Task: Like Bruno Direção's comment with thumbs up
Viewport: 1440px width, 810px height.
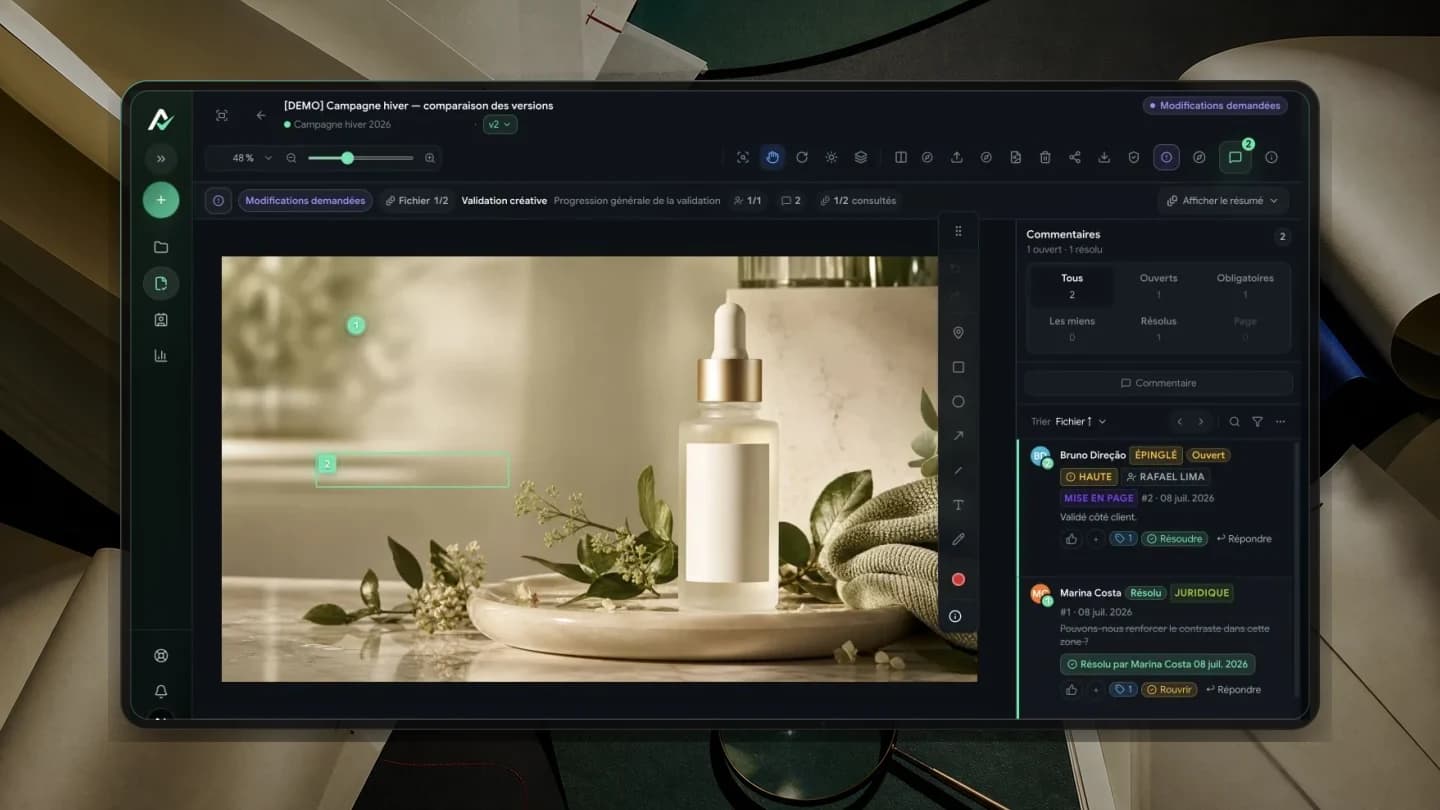Action: pyautogui.click(x=1072, y=539)
